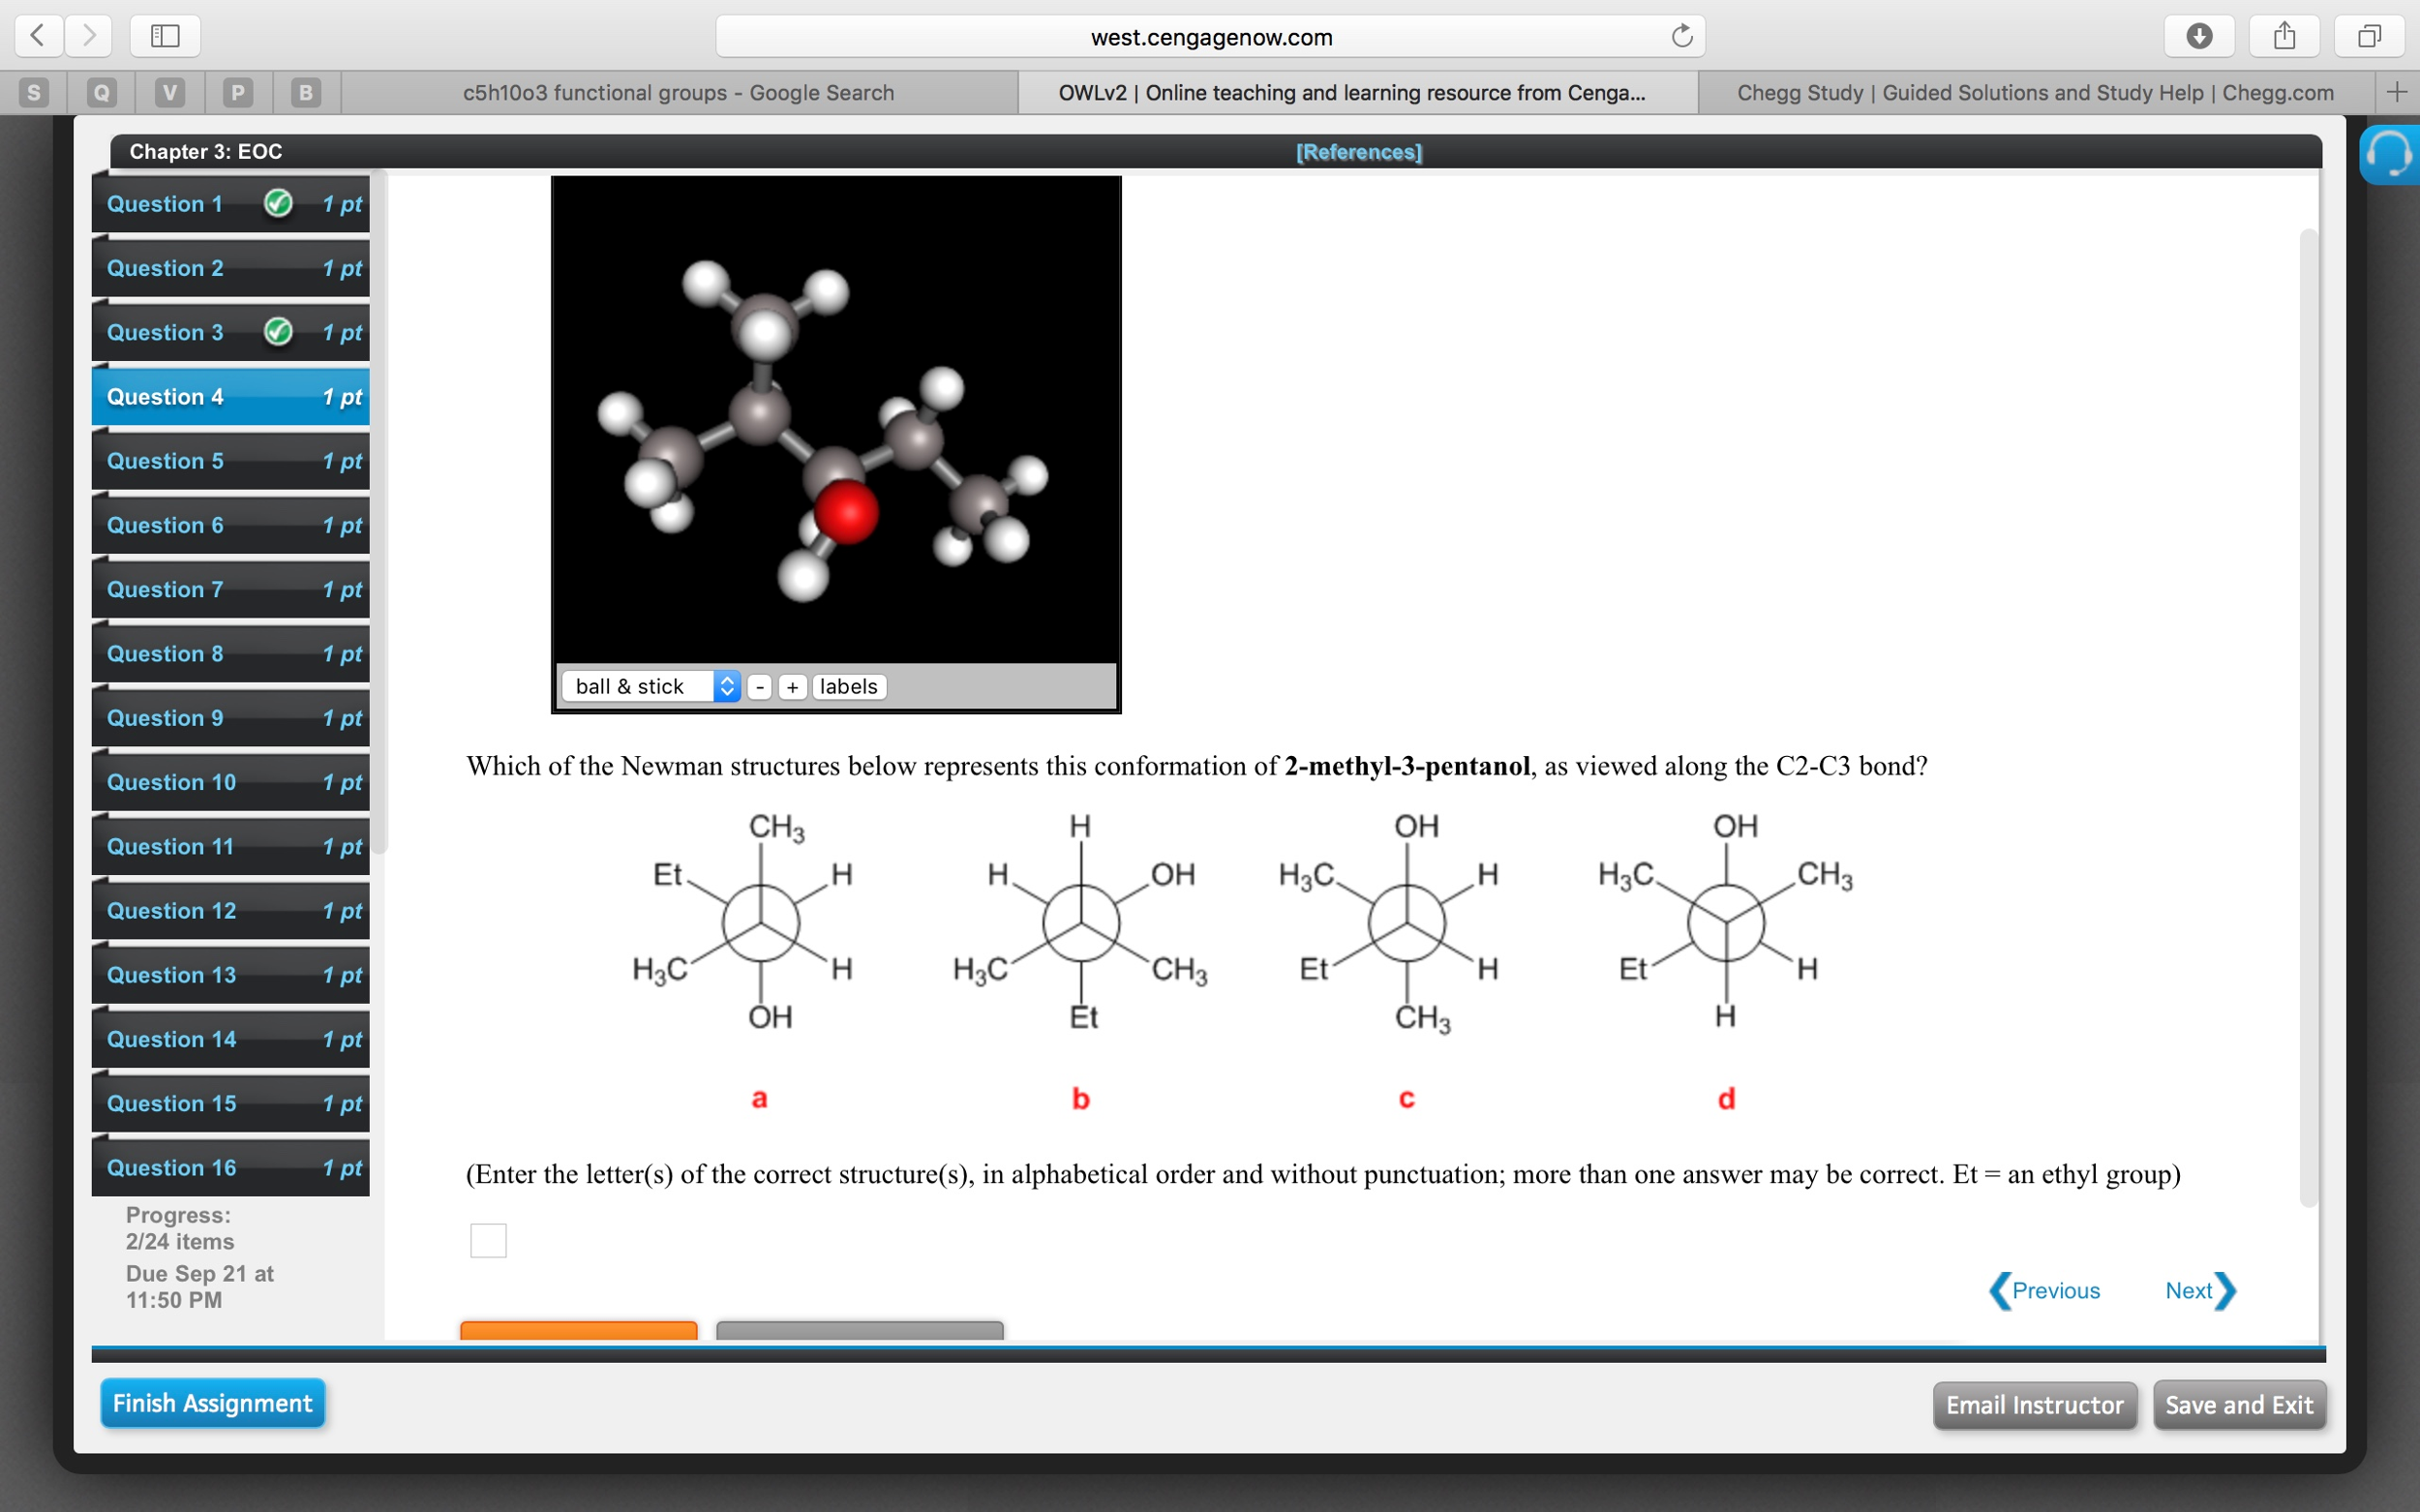Open the downloads indicator in the toolbar
The image size is (2420, 1512).
point(2198,36)
